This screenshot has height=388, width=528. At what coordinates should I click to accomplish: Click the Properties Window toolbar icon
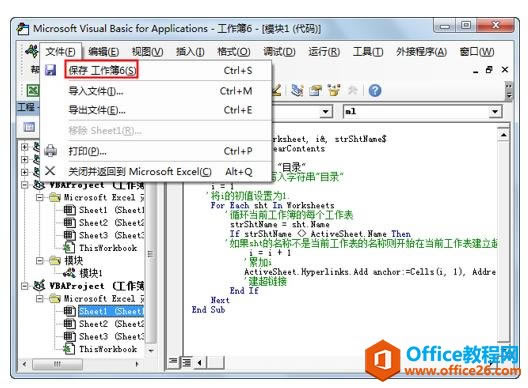point(316,91)
